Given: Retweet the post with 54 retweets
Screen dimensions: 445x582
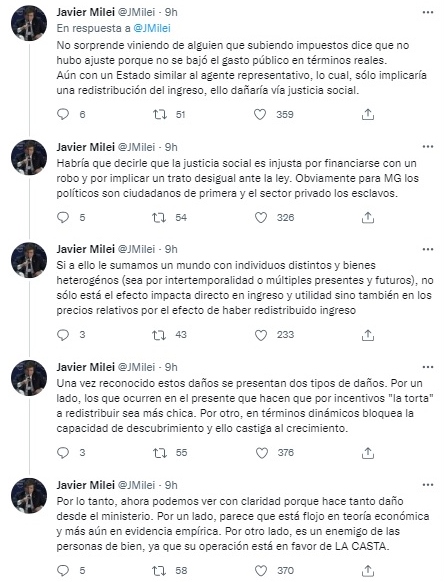Looking at the screenshot, I should pyautogui.click(x=160, y=218).
